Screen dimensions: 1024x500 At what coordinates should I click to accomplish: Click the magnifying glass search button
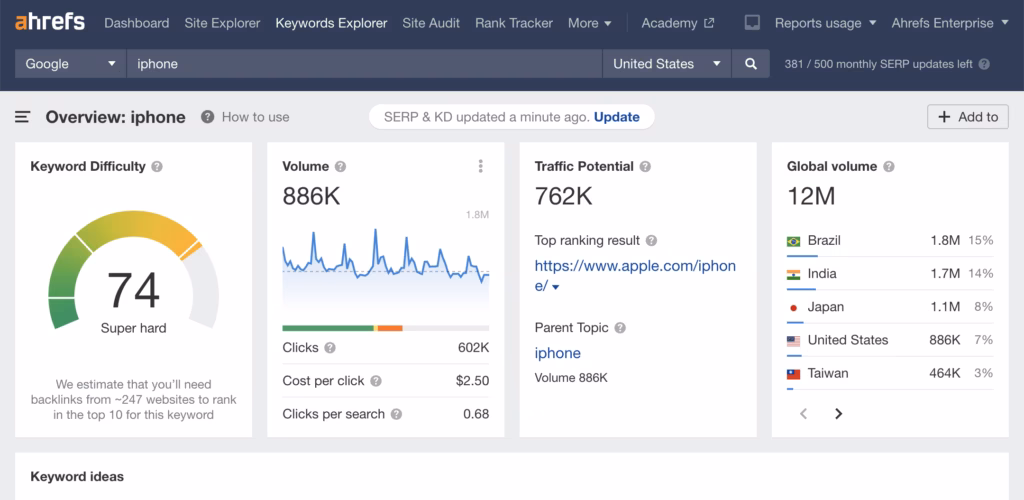(x=750, y=64)
